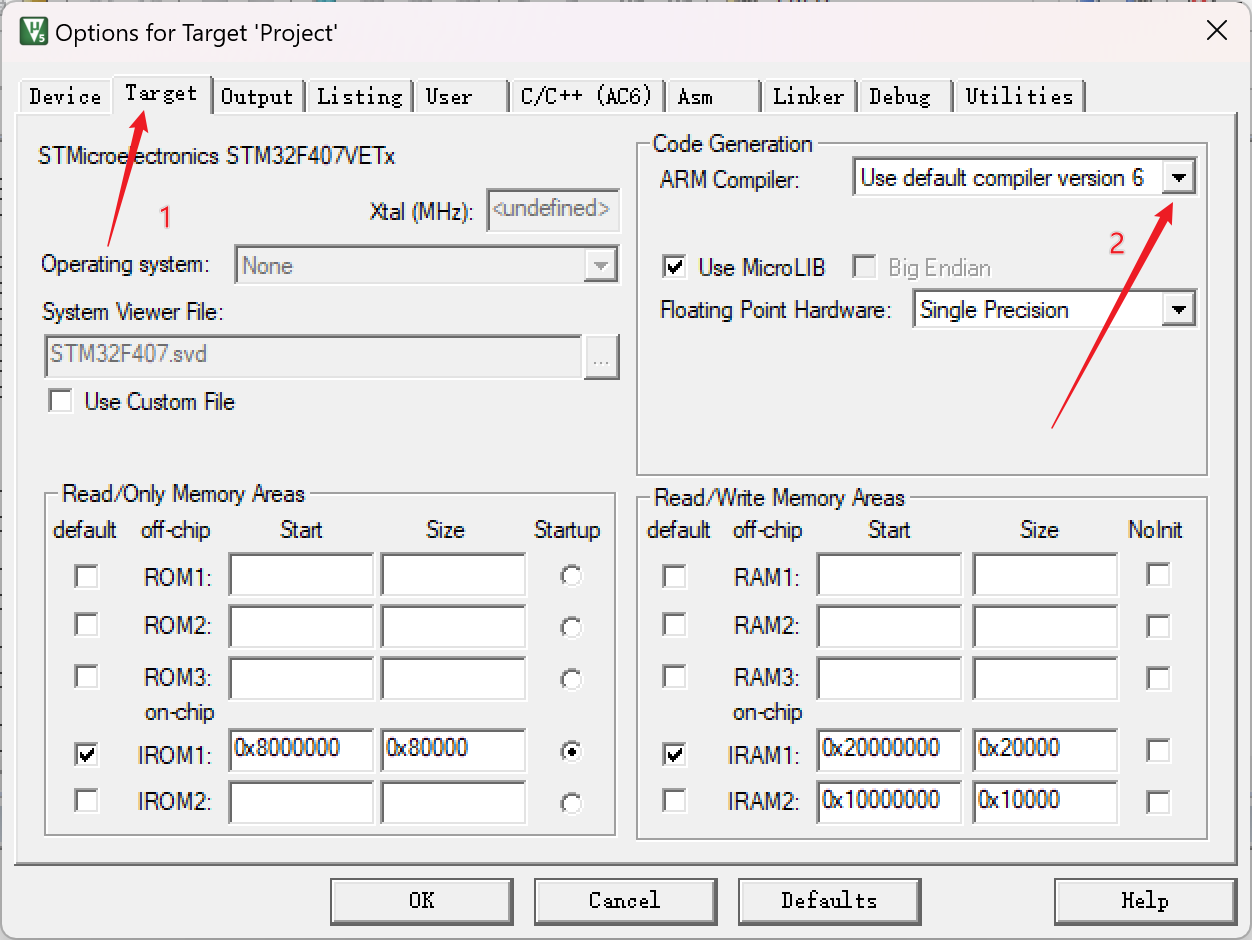Screen dimensions: 1252x940
Task: Open the Operating system dropdown
Action: [600, 266]
